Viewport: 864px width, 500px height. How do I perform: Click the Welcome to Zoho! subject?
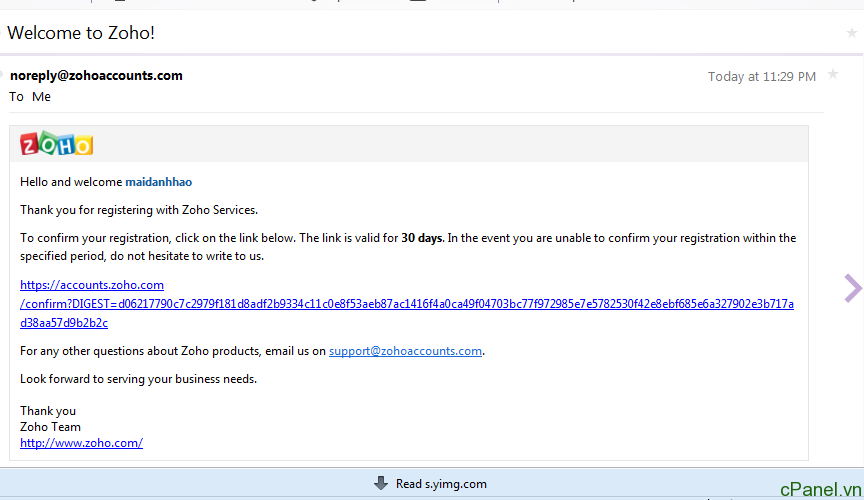click(81, 33)
